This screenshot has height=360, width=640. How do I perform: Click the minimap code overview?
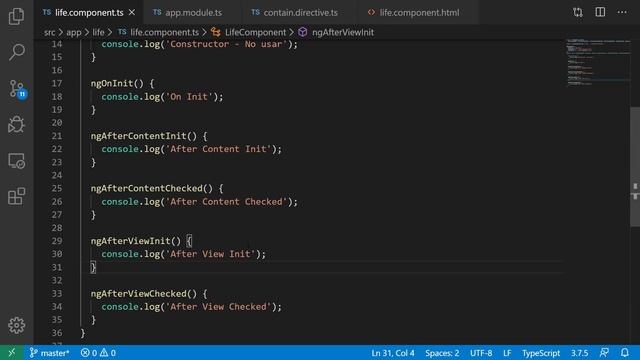[598, 62]
